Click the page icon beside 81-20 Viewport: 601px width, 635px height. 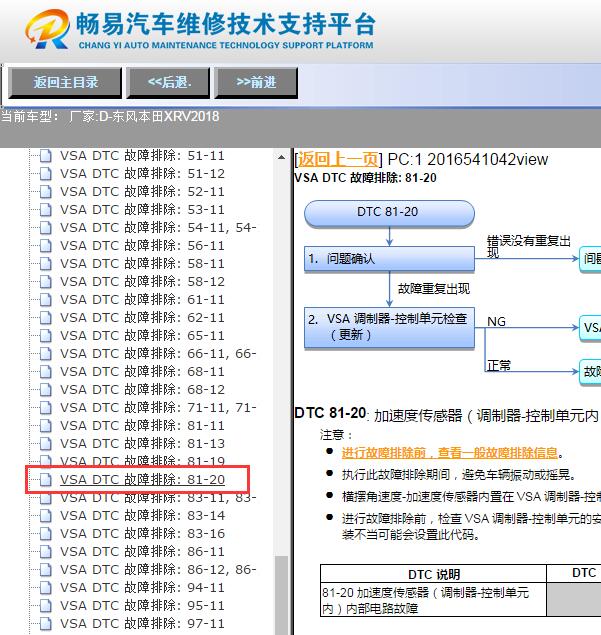[46, 480]
